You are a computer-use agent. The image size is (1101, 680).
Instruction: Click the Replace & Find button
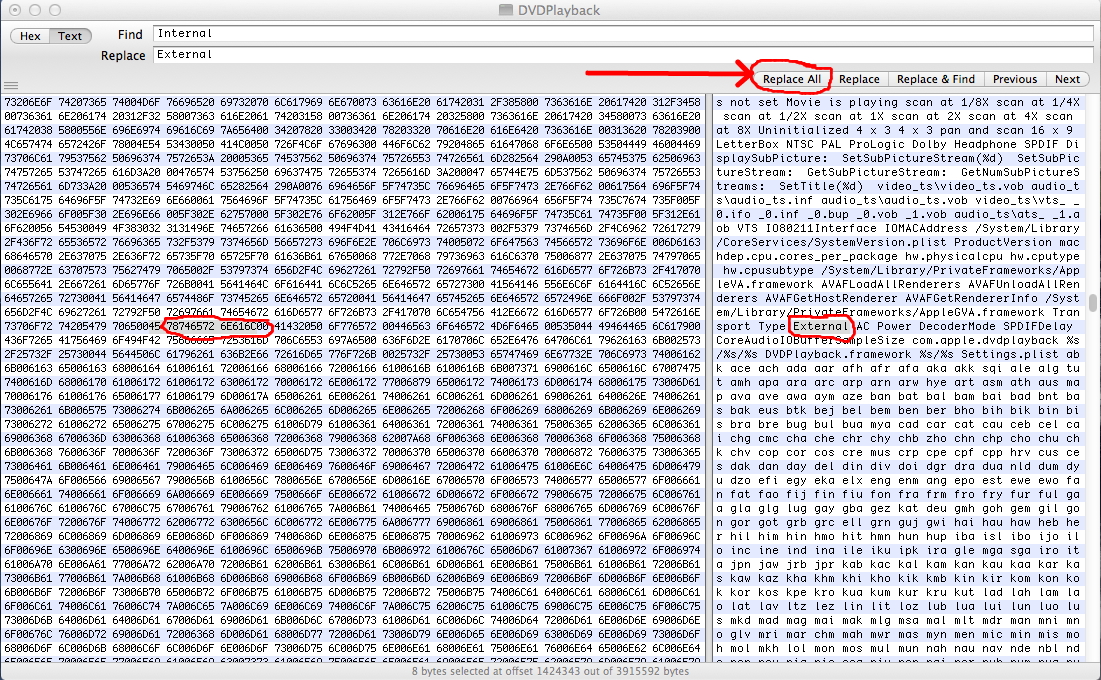pyautogui.click(x=935, y=79)
